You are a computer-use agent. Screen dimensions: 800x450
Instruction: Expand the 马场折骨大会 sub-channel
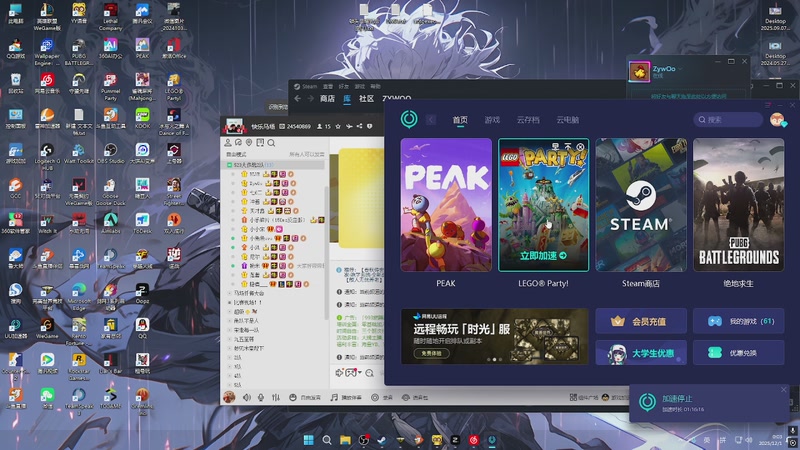pyautogui.click(x=230, y=293)
